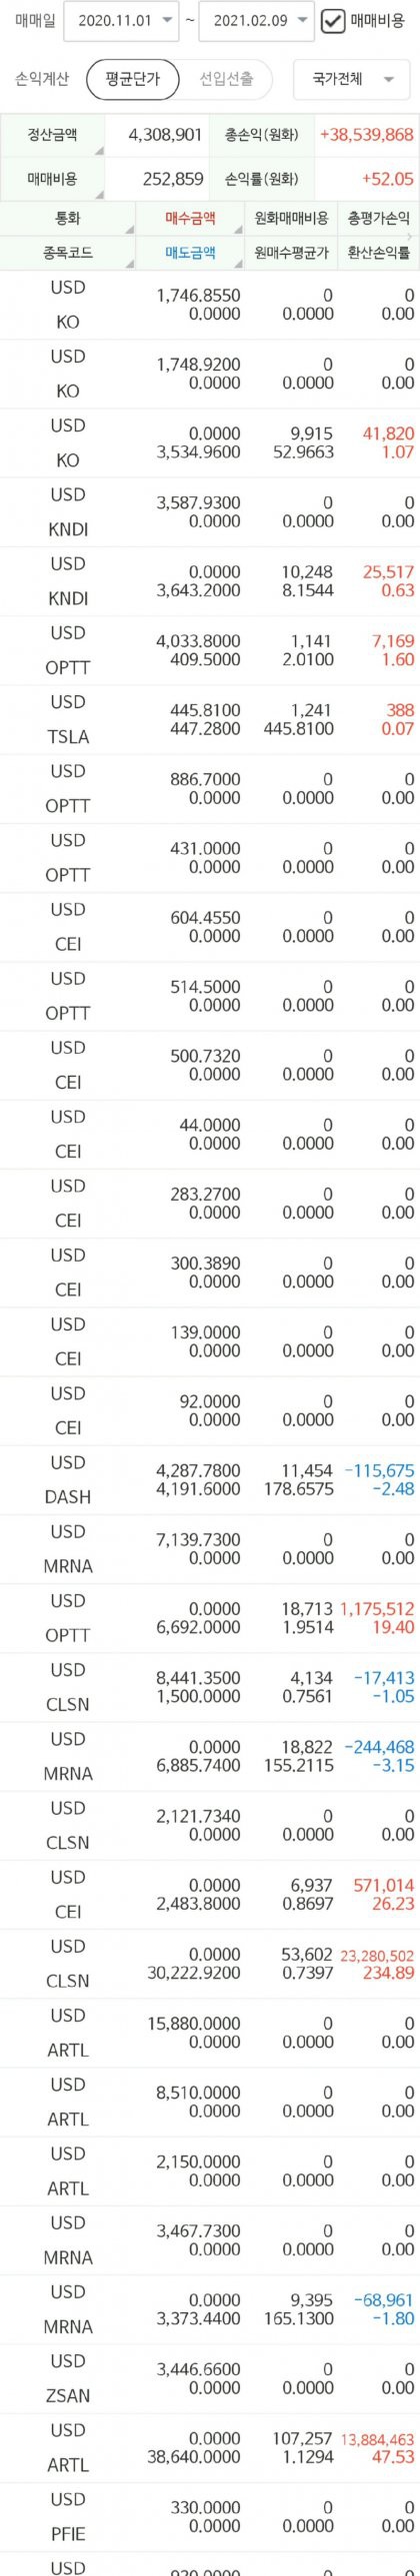This screenshot has width=420, height=2576.
Task: Open the end date 2021.02.09 picker
Action: pos(256,20)
